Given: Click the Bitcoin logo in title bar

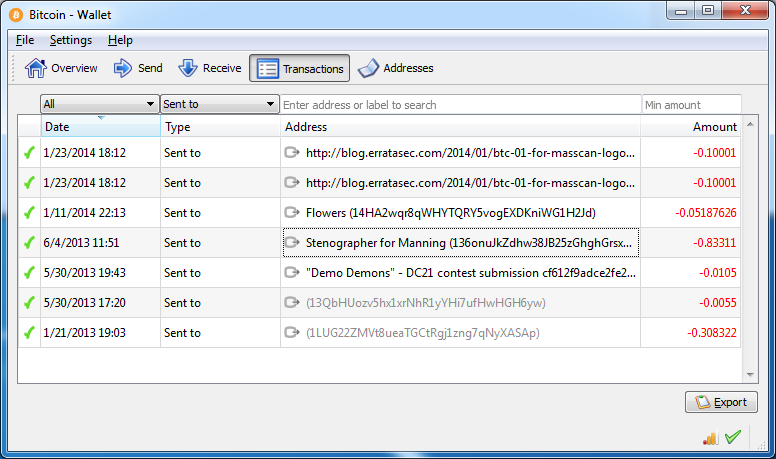Looking at the screenshot, I should pyautogui.click(x=16, y=15).
